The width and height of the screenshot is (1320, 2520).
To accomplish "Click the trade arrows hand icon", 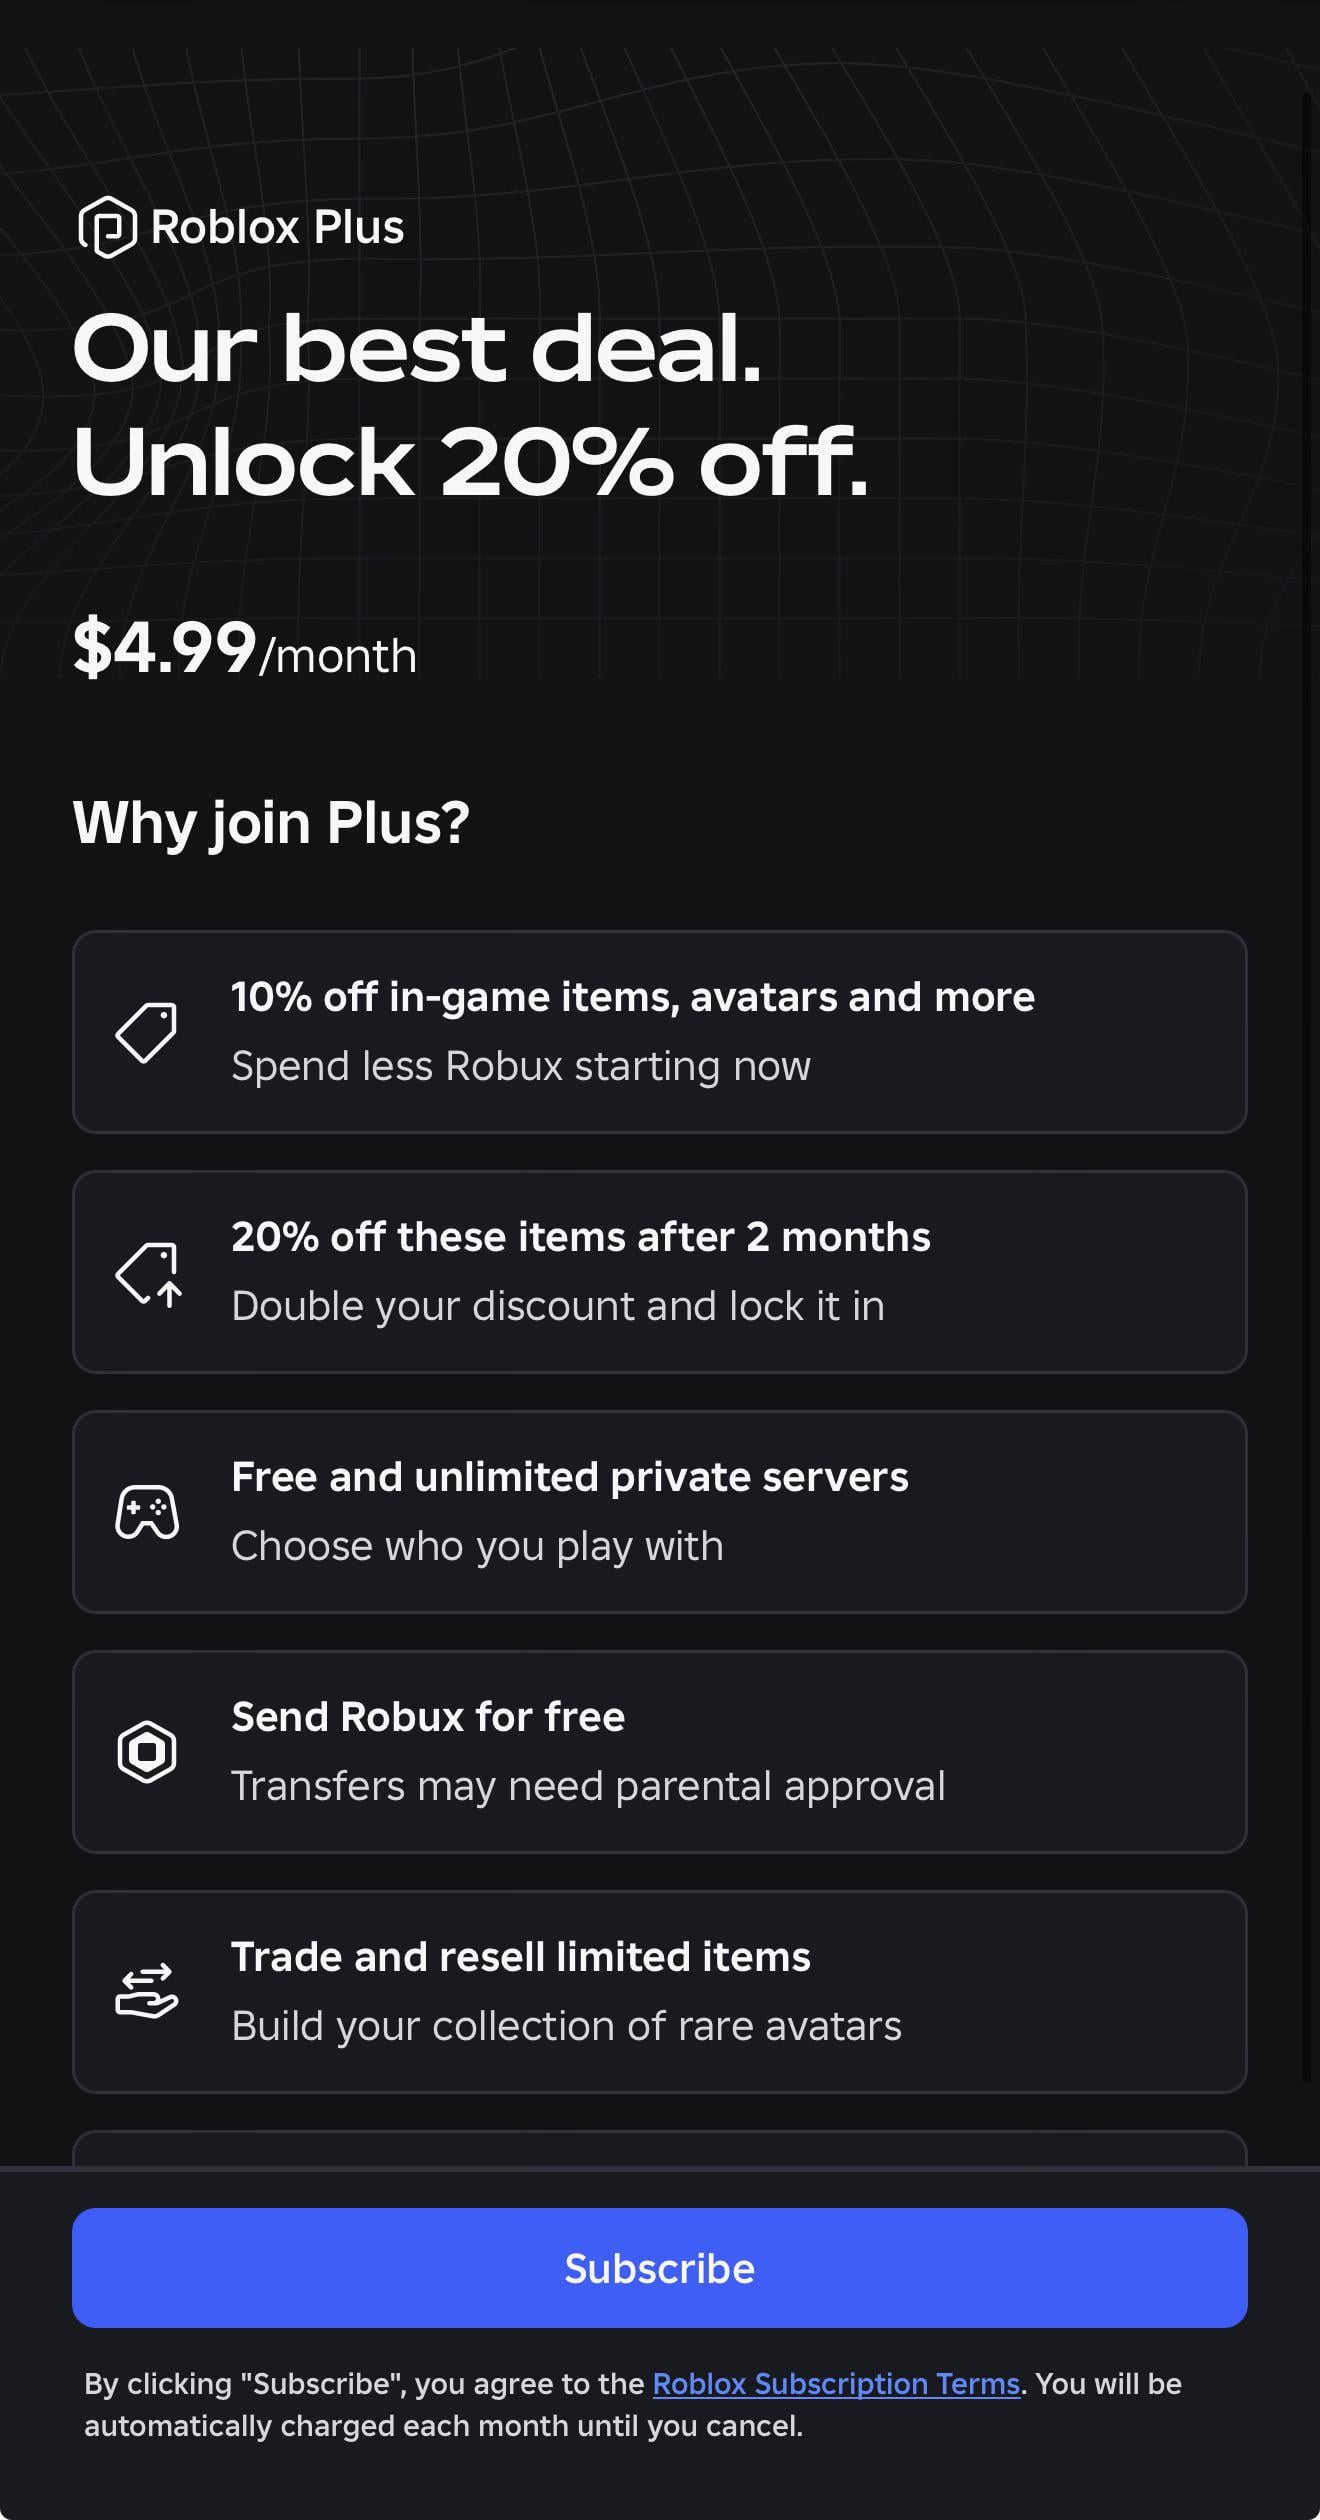I will click(x=147, y=1991).
